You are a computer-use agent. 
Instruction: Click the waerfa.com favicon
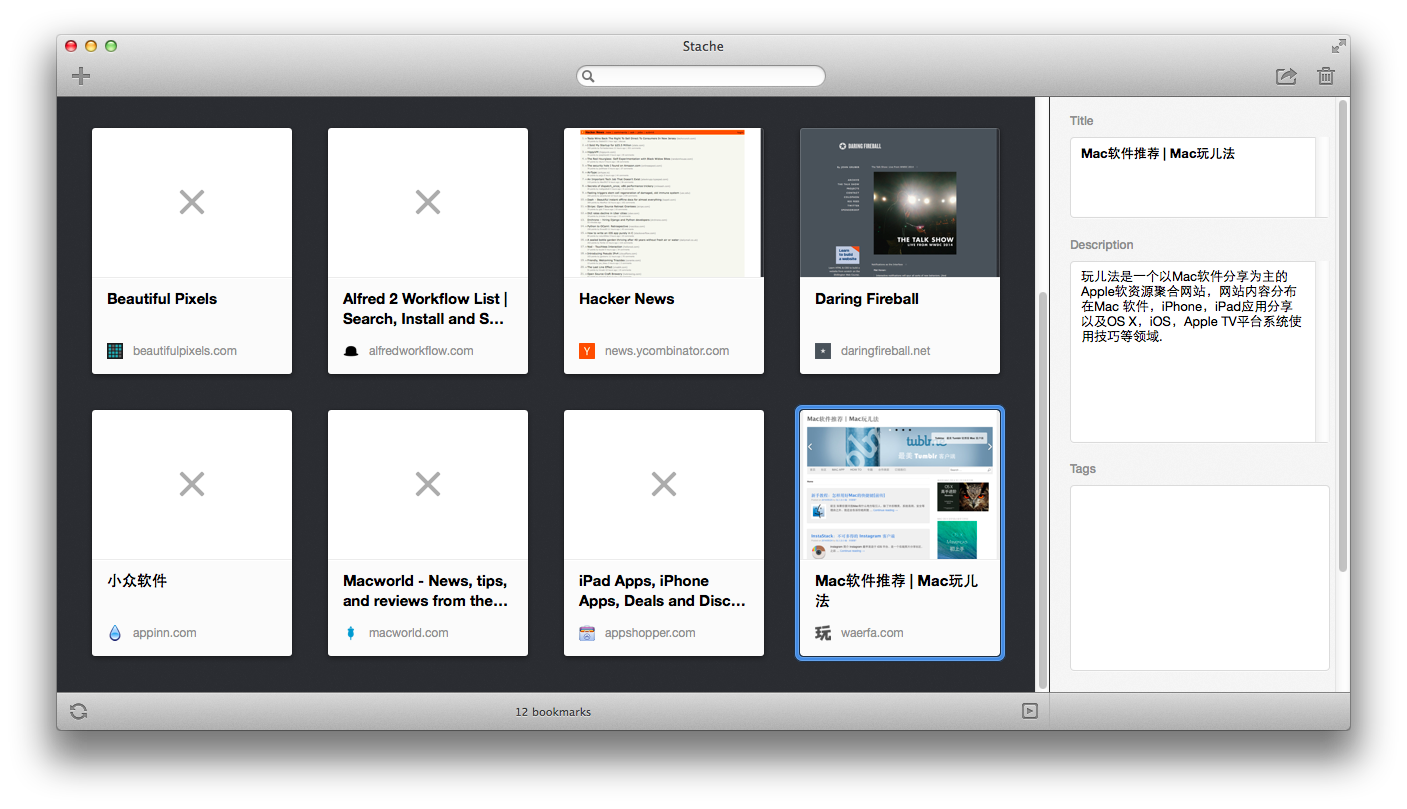(823, 633)
